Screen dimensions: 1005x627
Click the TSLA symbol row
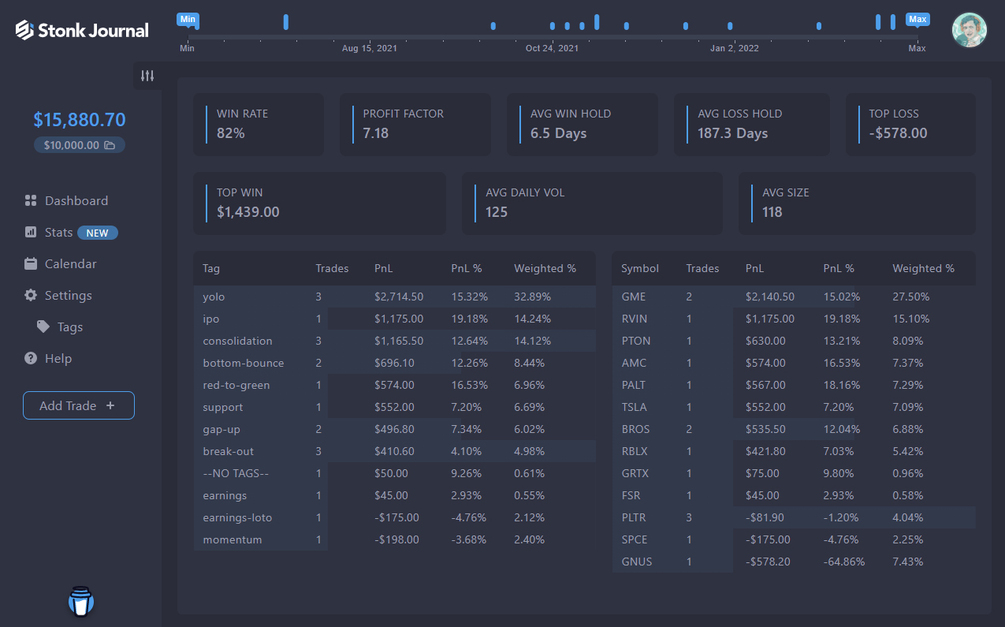point(793,407)
